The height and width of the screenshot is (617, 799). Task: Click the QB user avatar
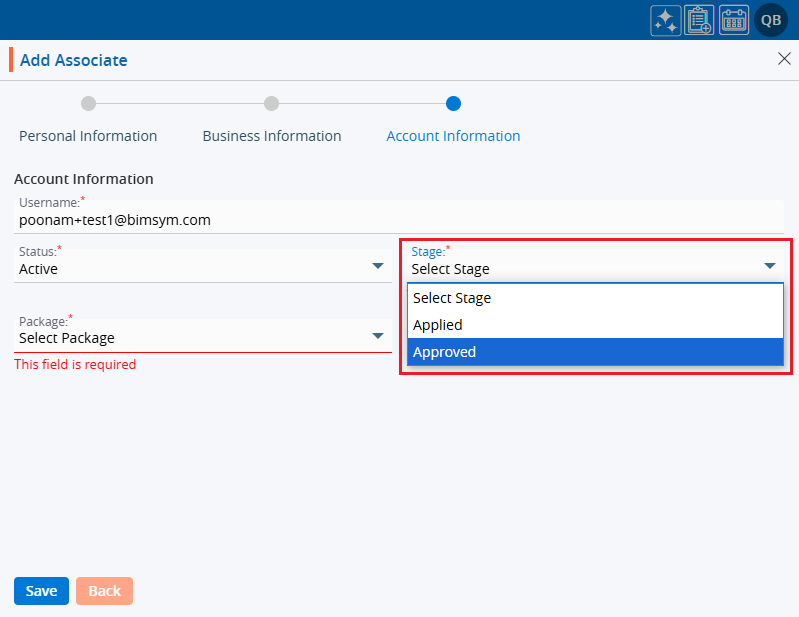click(771, 20)
